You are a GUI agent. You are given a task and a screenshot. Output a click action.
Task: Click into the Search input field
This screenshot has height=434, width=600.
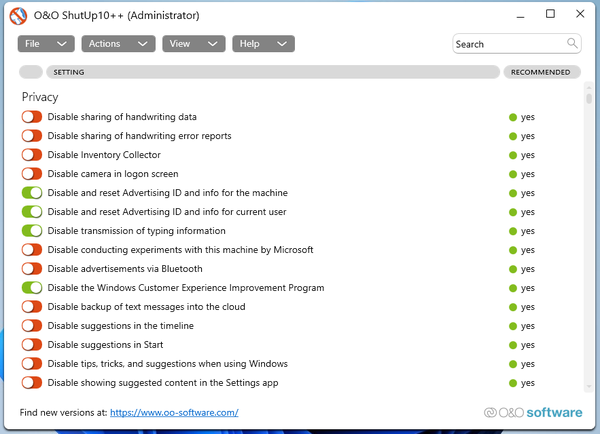click(508, 44)
